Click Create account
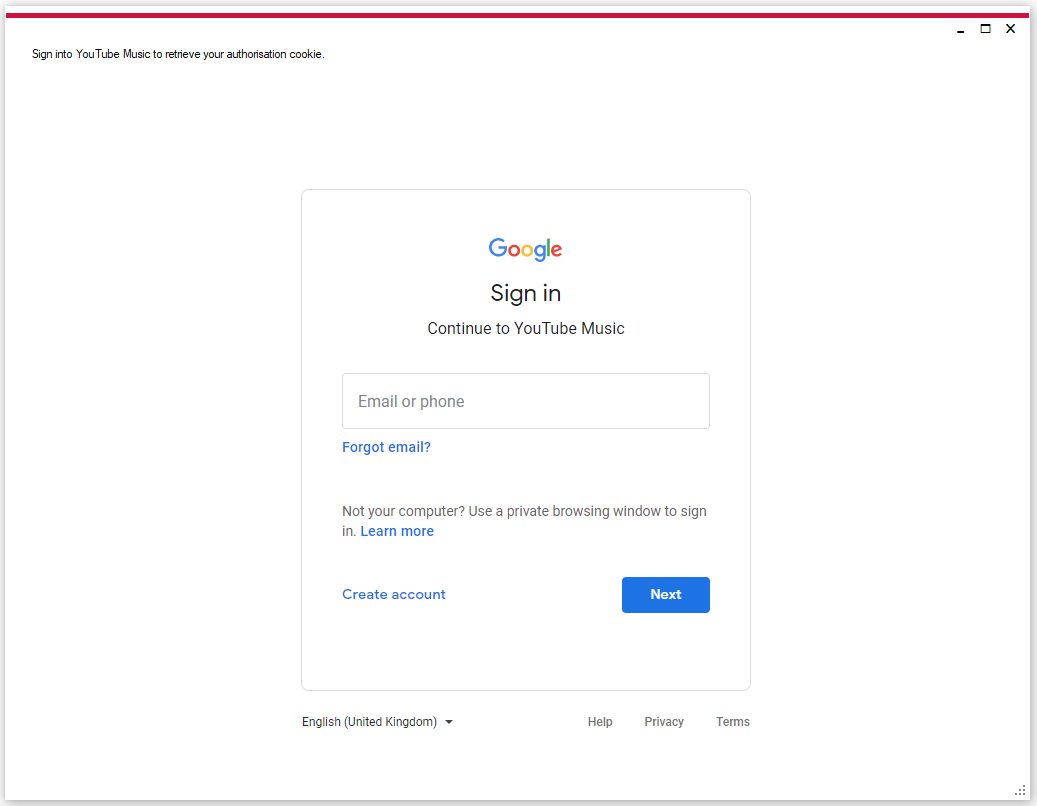Screen dimensions: 1037x806 coord(394,594)
